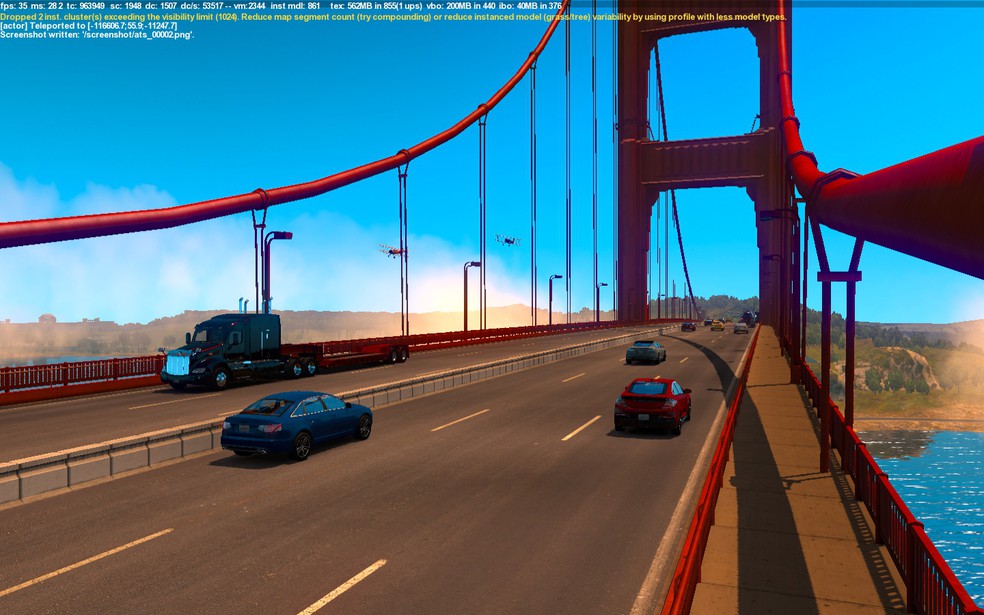Click the Teleported to actor console line
This screenshot has height=615, width=984.
[x=88, y=26]
